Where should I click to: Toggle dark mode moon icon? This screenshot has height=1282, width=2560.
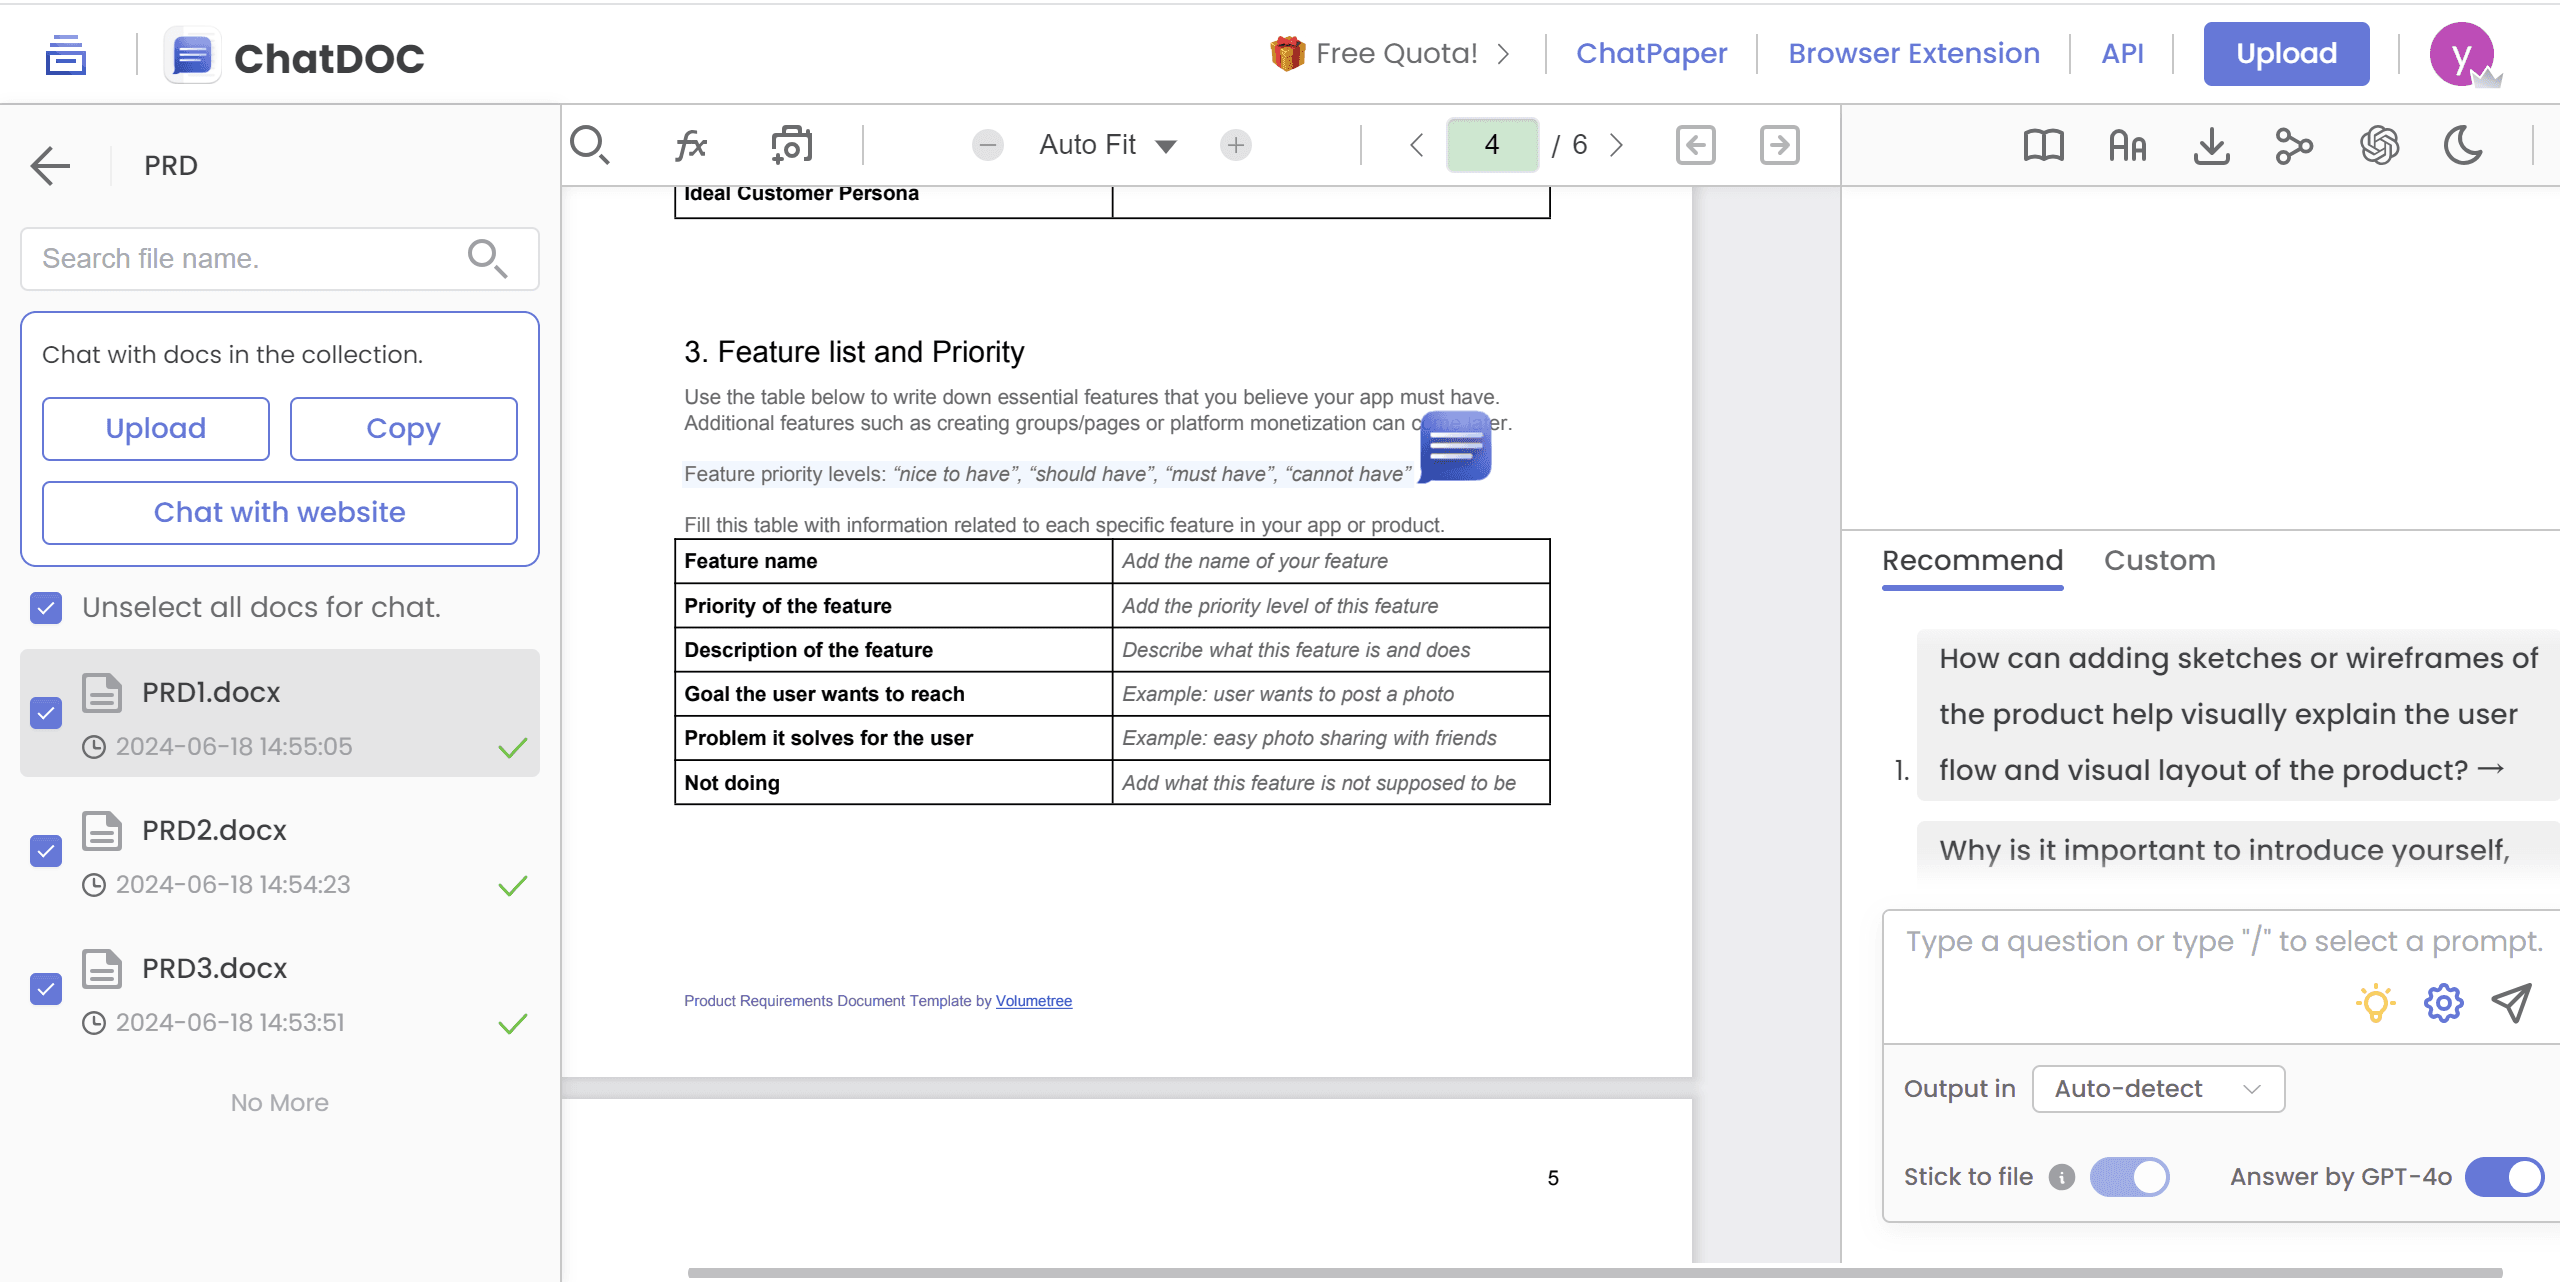pyautogui.click(x=2463, y=146)
